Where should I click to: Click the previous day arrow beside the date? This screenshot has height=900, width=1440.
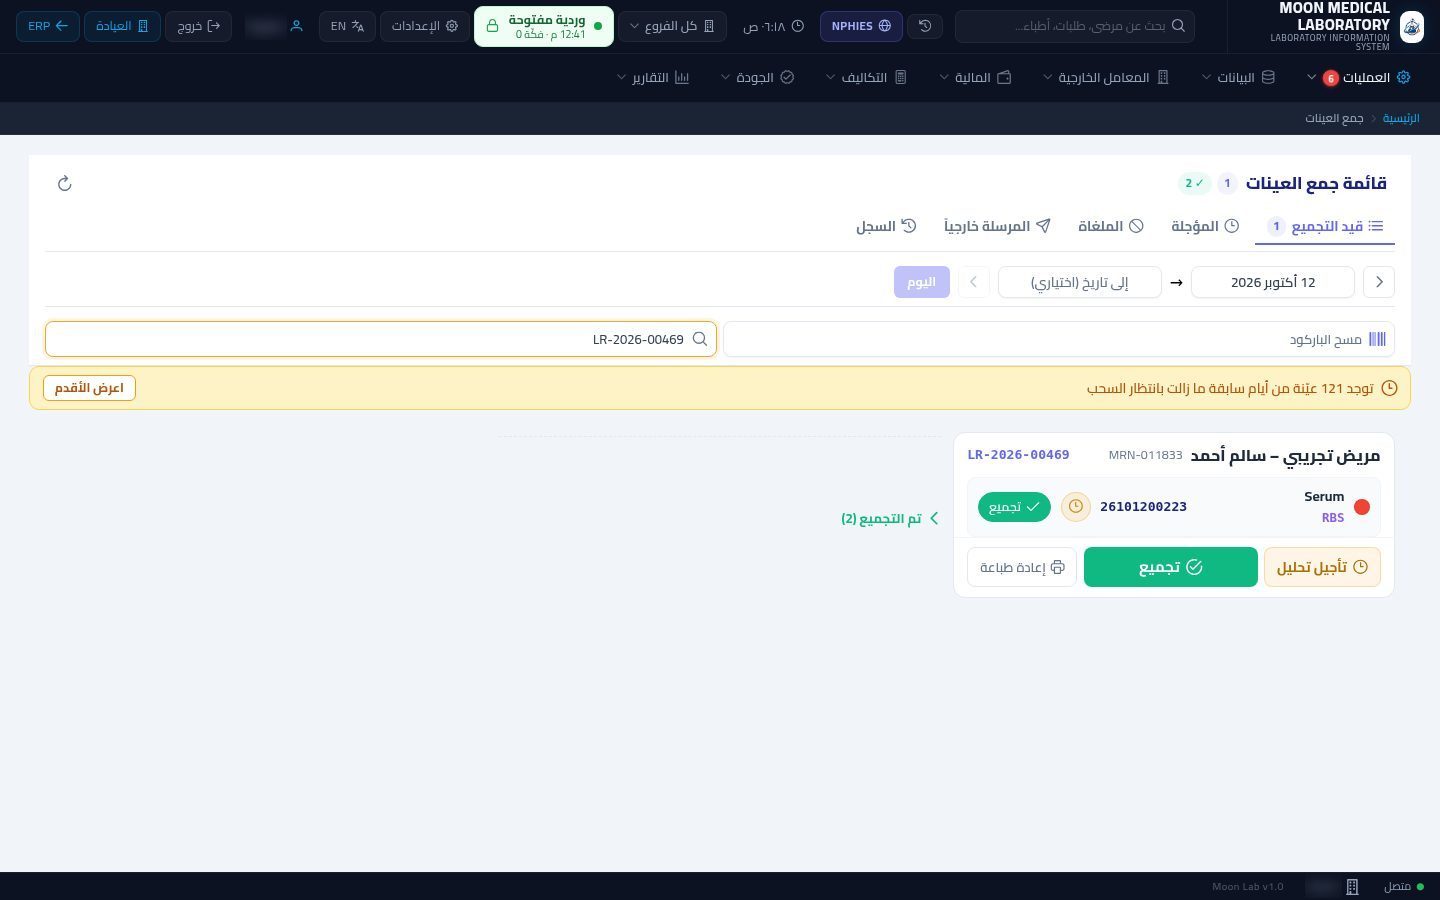tap(1379, 282)
